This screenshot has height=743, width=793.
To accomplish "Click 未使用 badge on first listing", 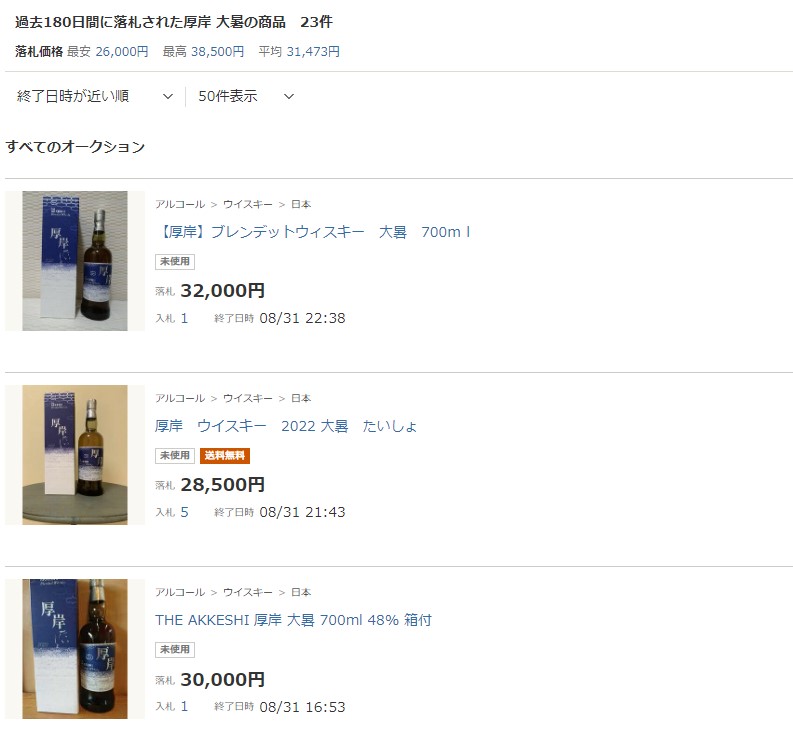I will point(174,261).
